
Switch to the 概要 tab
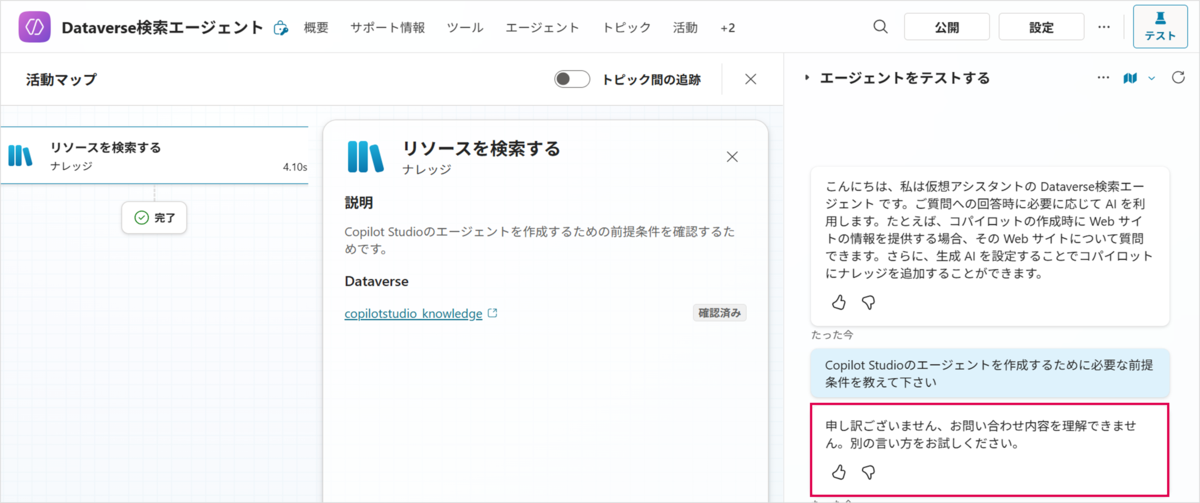(315, 28)
